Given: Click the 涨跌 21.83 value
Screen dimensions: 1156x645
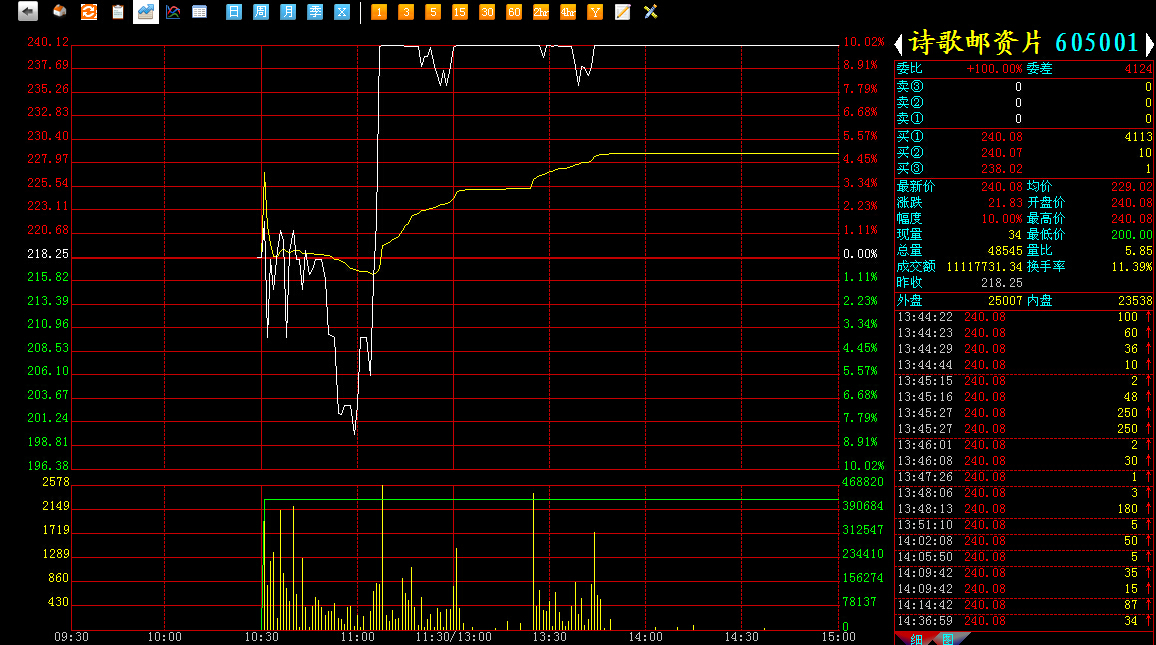Looking at the screenshot, I should [1005, 203].
